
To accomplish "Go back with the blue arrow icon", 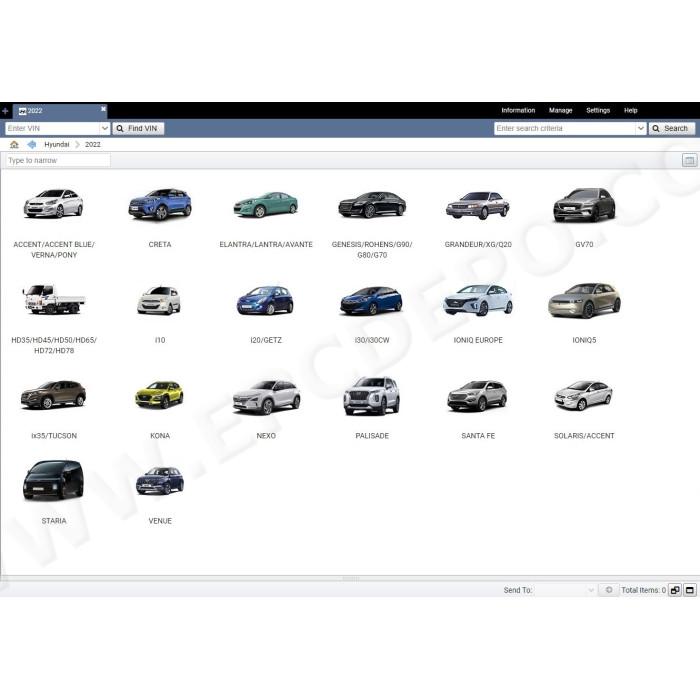I will click(32, 145).
